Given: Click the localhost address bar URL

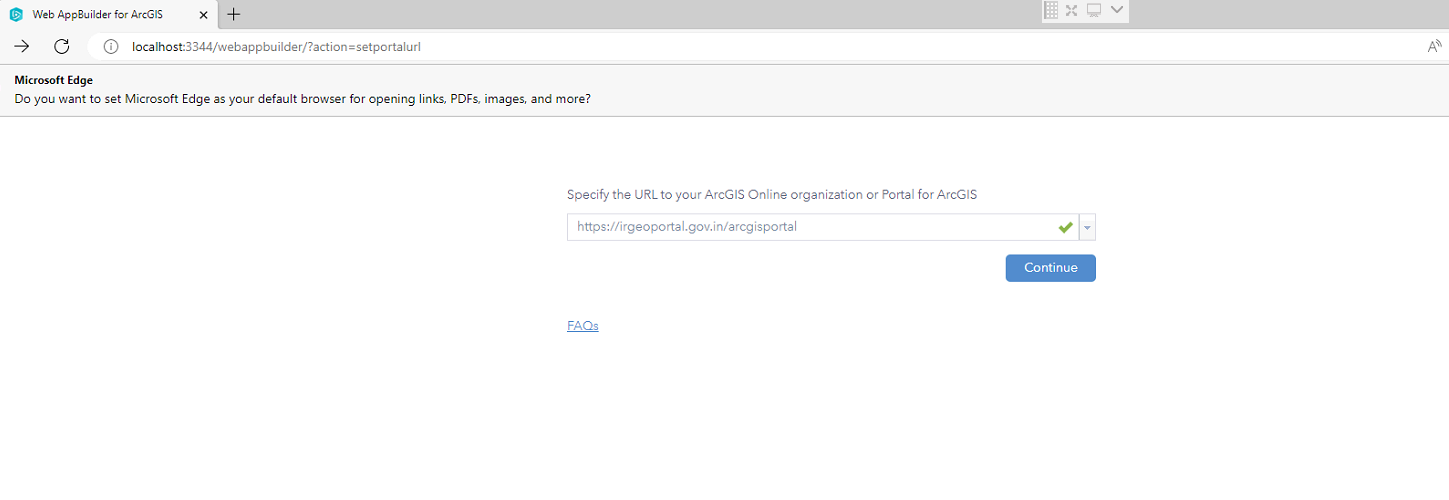Looking at the screenshot, I should pyautogui.click(x=284, y=46).
